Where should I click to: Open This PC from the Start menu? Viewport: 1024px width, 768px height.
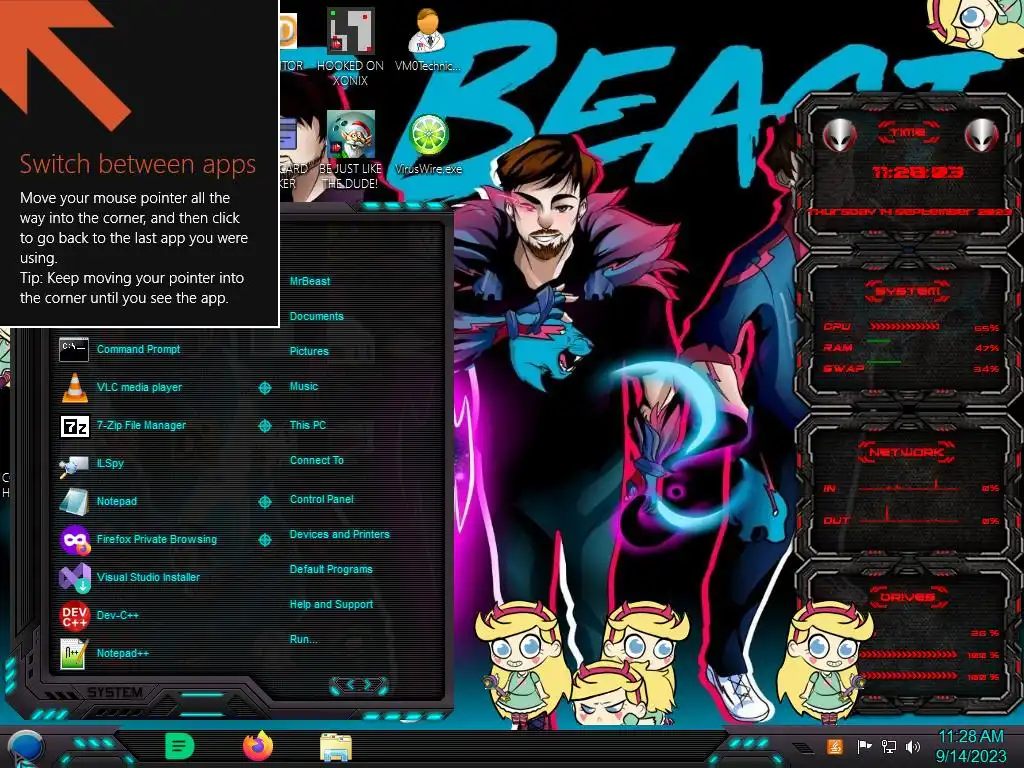tap(308, 425)
